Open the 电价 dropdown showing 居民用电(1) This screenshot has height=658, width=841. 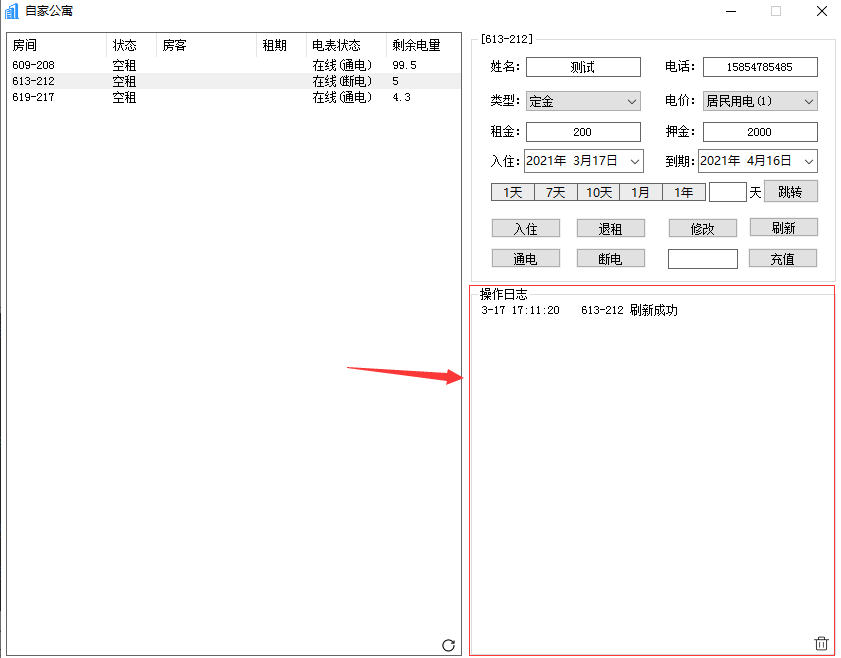click(760, 101)
